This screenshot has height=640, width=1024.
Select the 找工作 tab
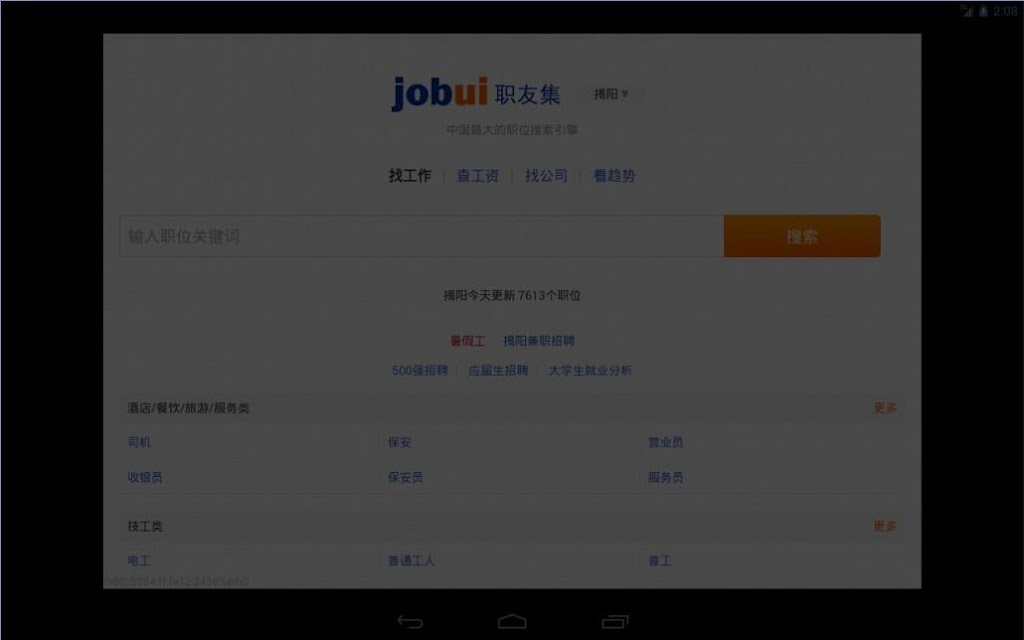click(x=409, y=175)
